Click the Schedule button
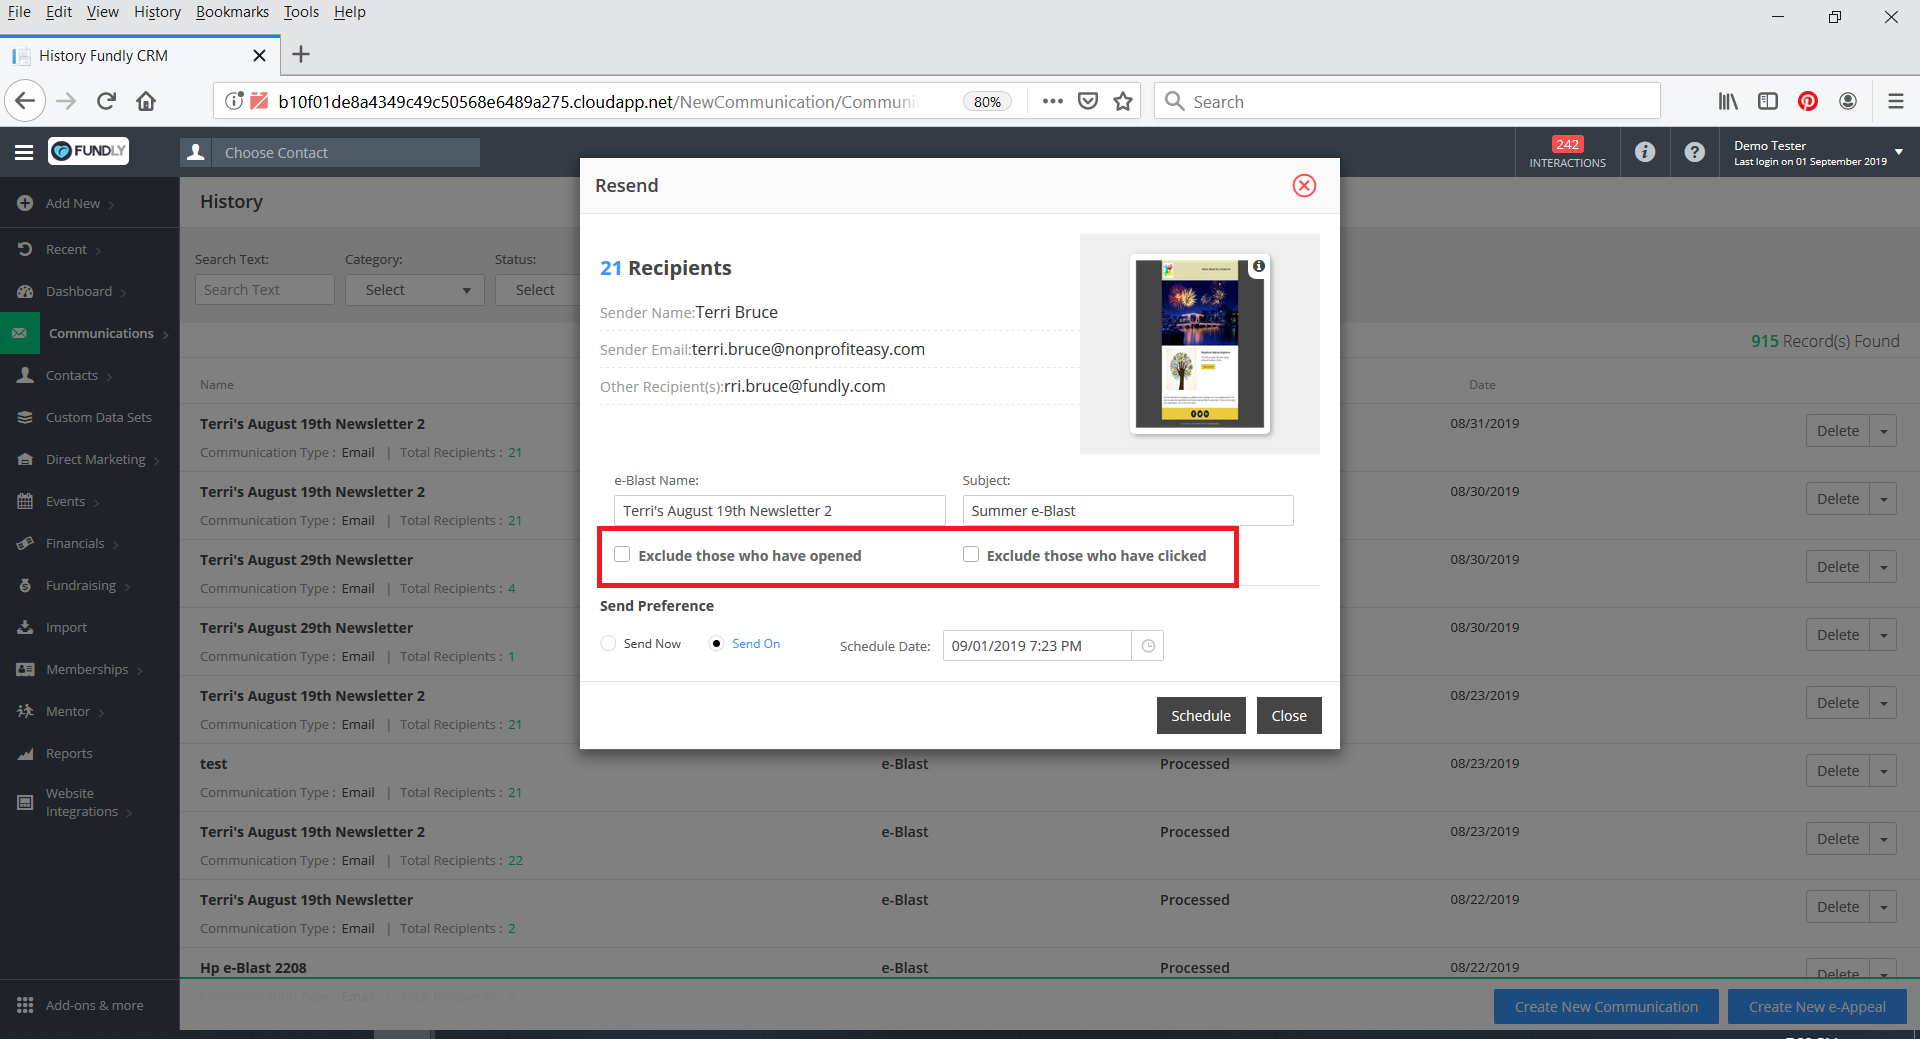This screenshot has width=1920, height=1039. tap(1201, 716)
